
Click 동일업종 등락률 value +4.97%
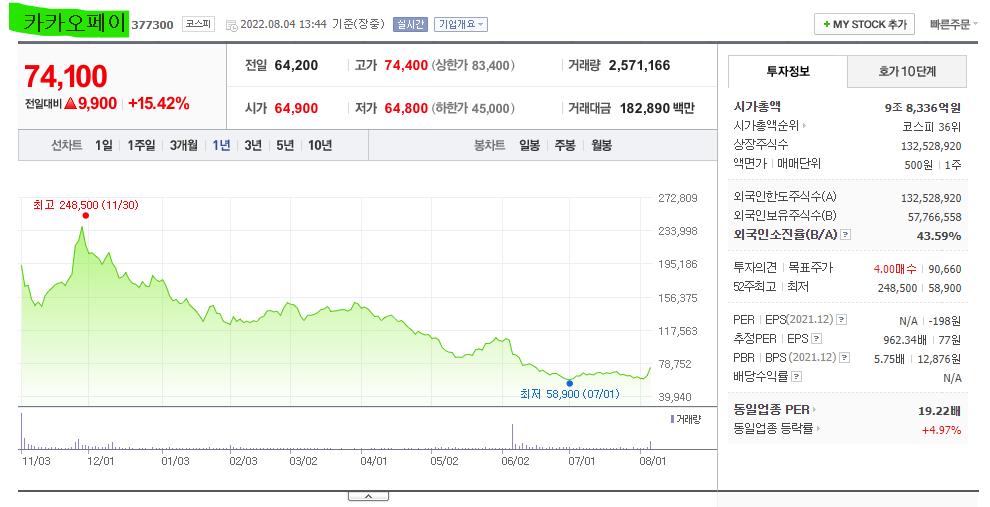[x=941, y=431]
